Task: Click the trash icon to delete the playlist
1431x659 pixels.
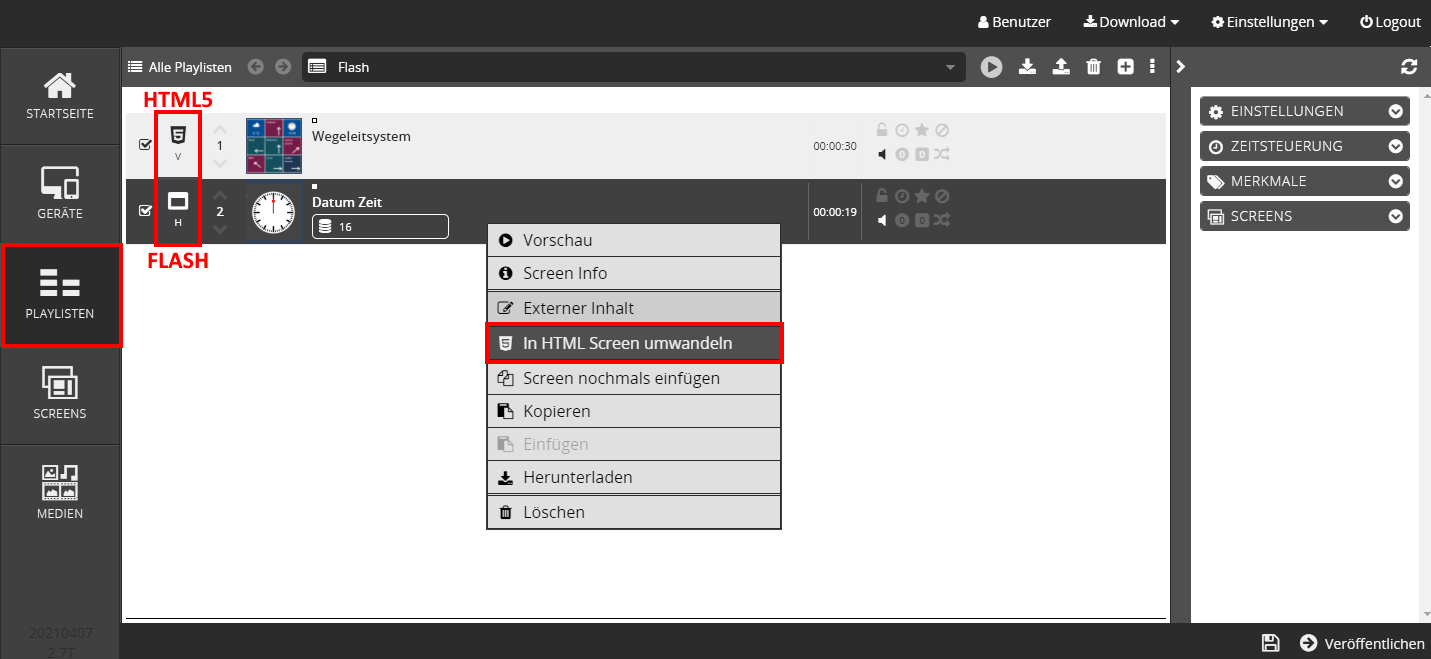Action: tap(1093, 67)
